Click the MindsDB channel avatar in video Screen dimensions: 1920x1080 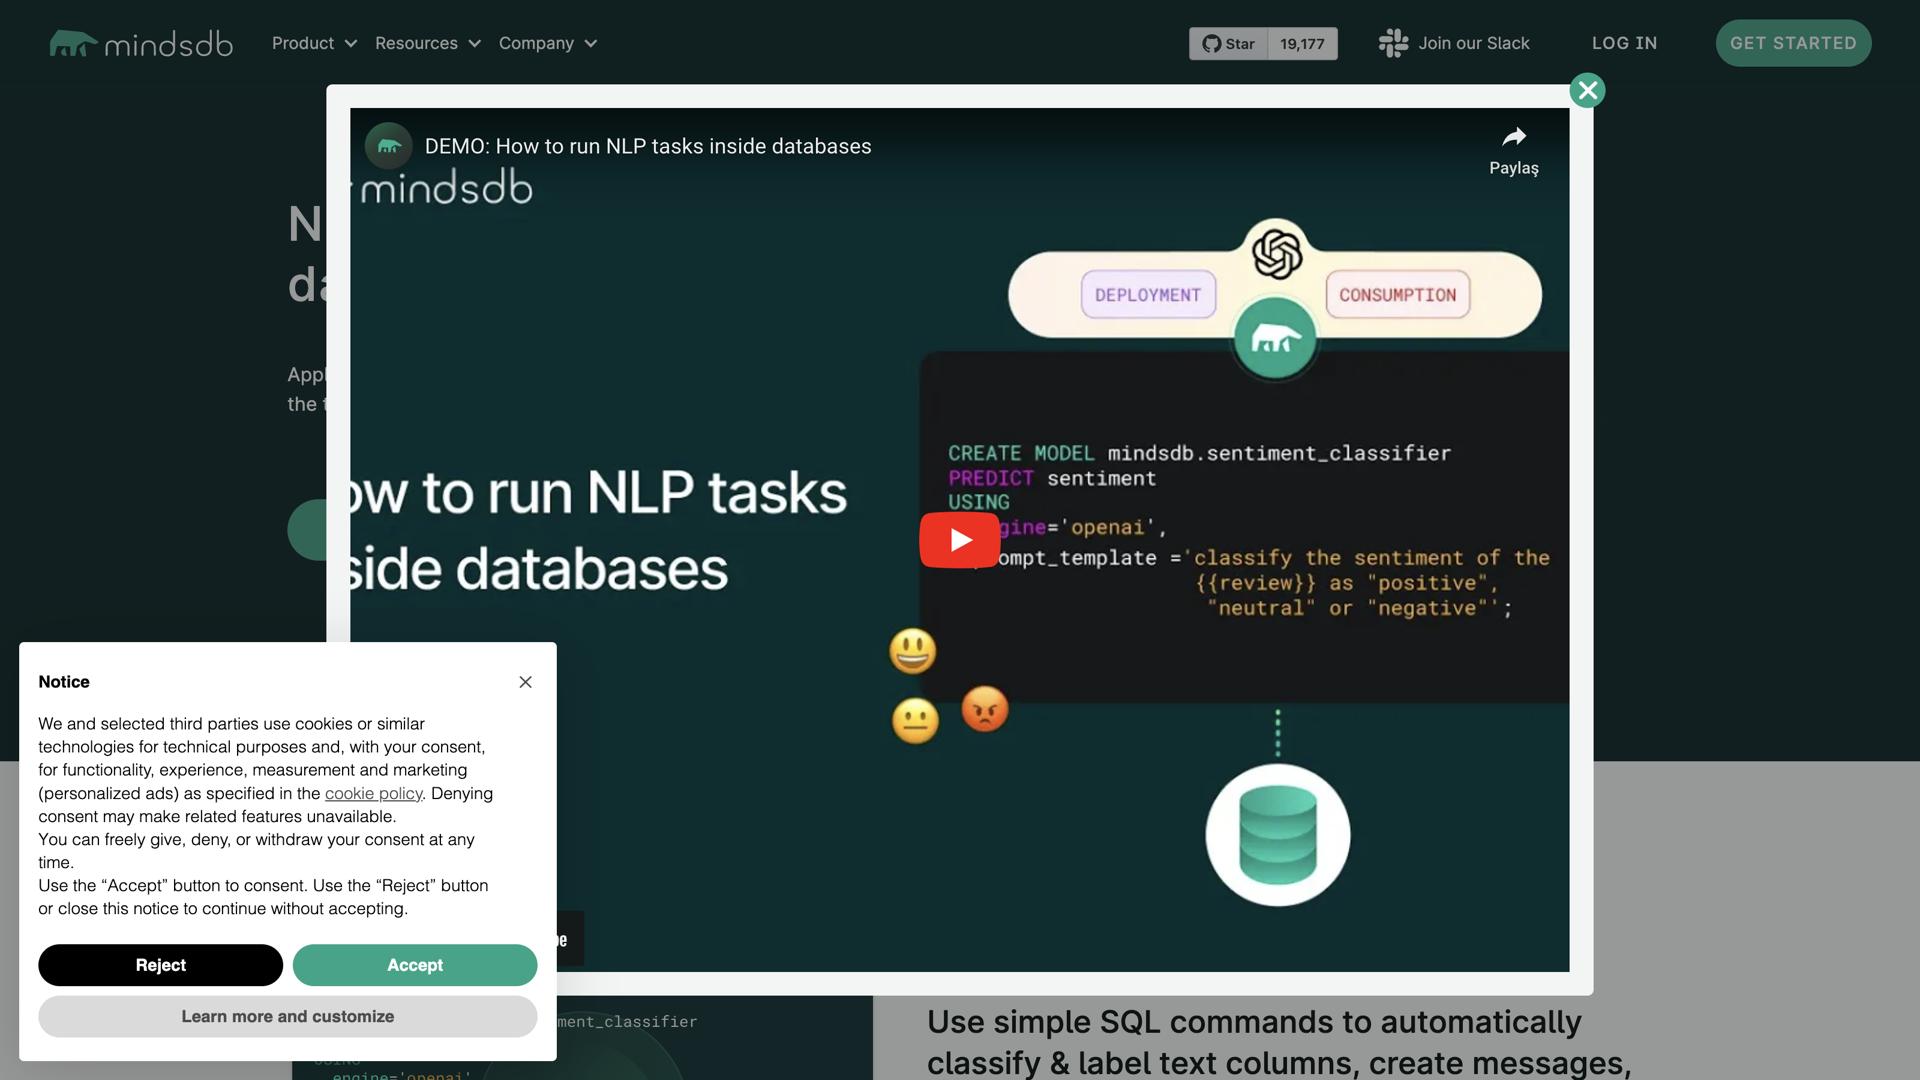389,147
